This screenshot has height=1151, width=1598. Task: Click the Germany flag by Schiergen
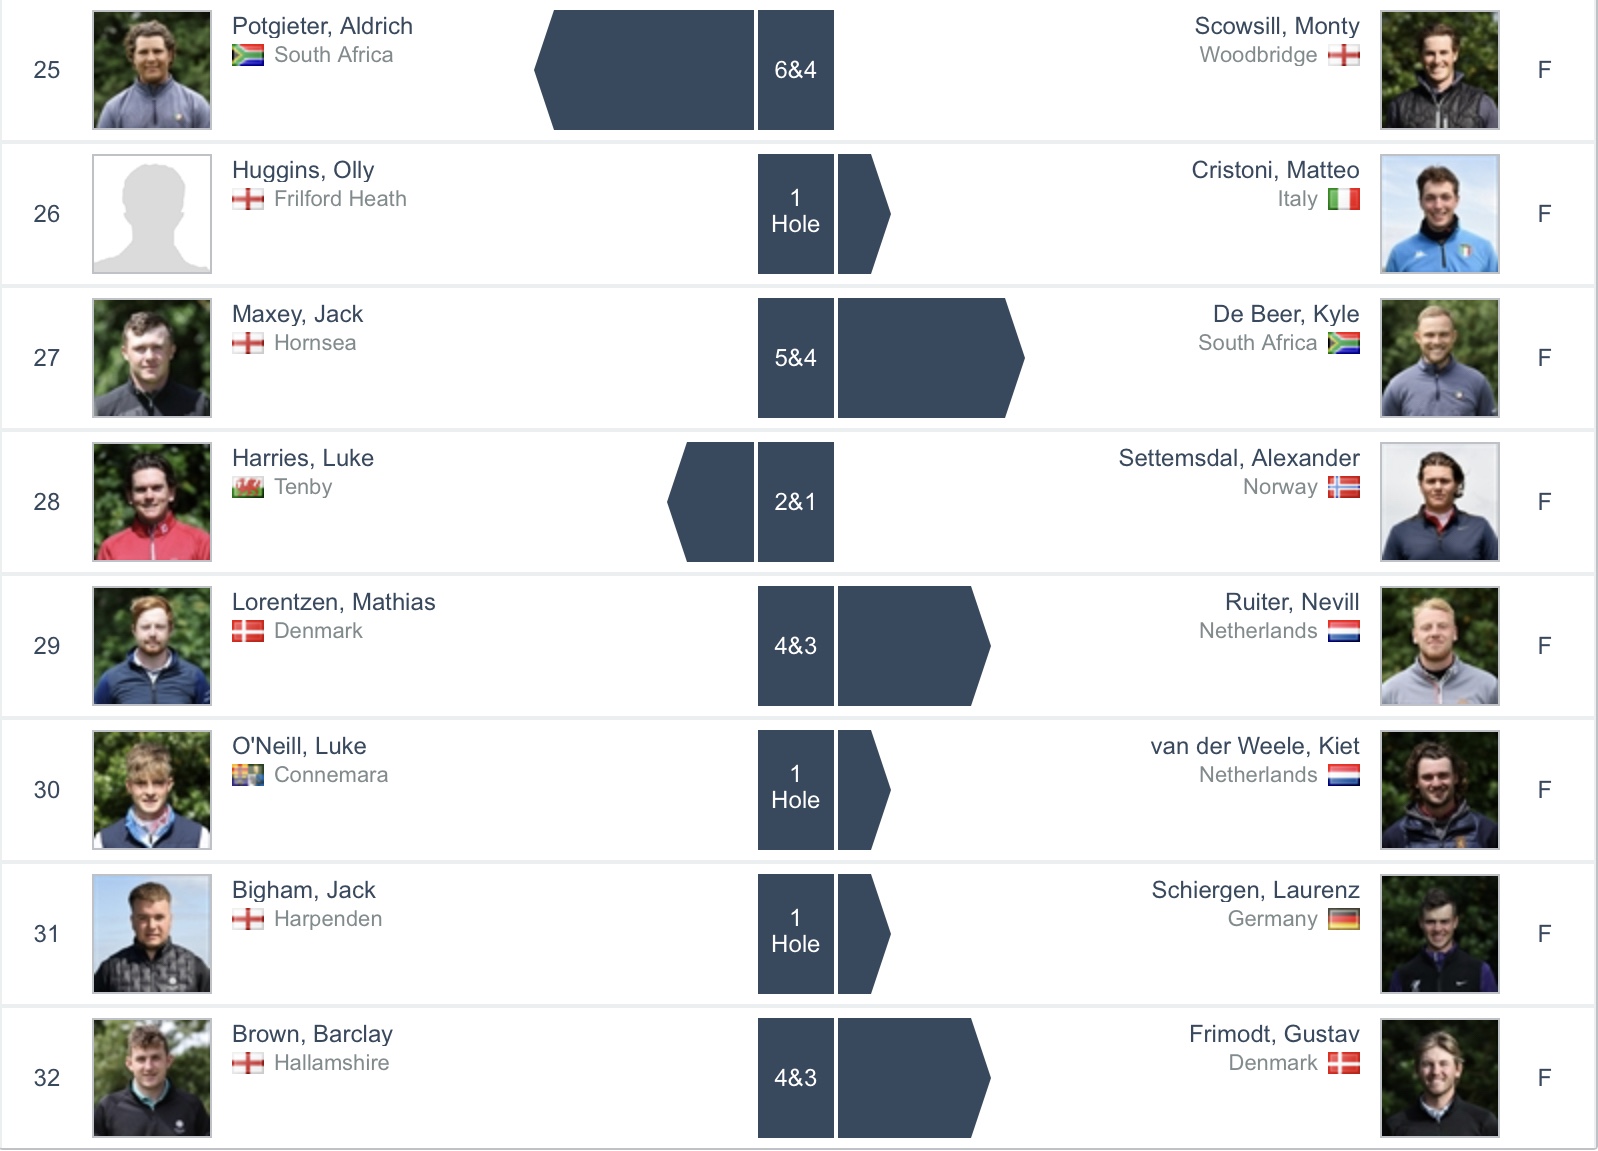point(1343,919)
